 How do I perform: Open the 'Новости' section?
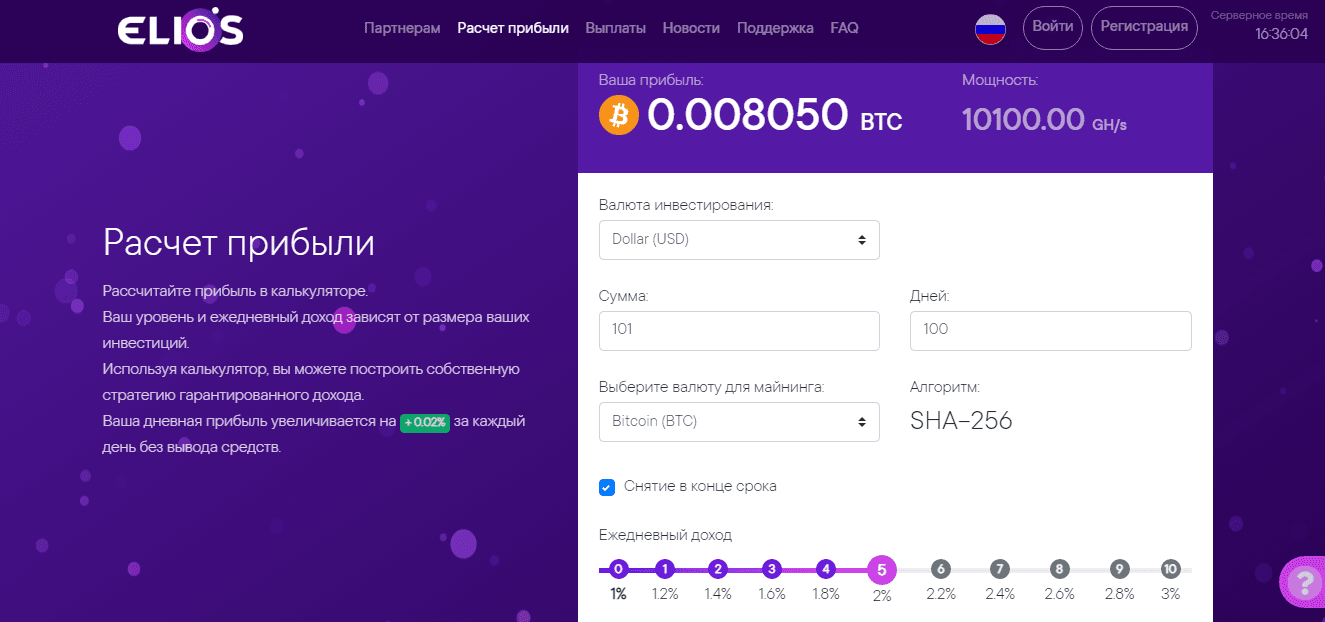pos(691,28)
